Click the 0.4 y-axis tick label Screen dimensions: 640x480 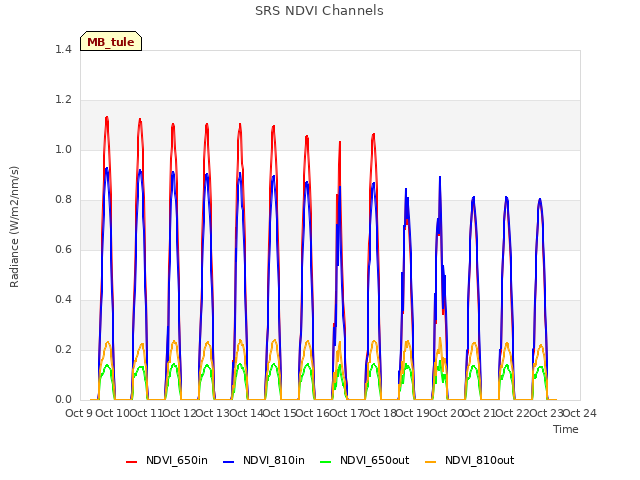tap(63, 300)
